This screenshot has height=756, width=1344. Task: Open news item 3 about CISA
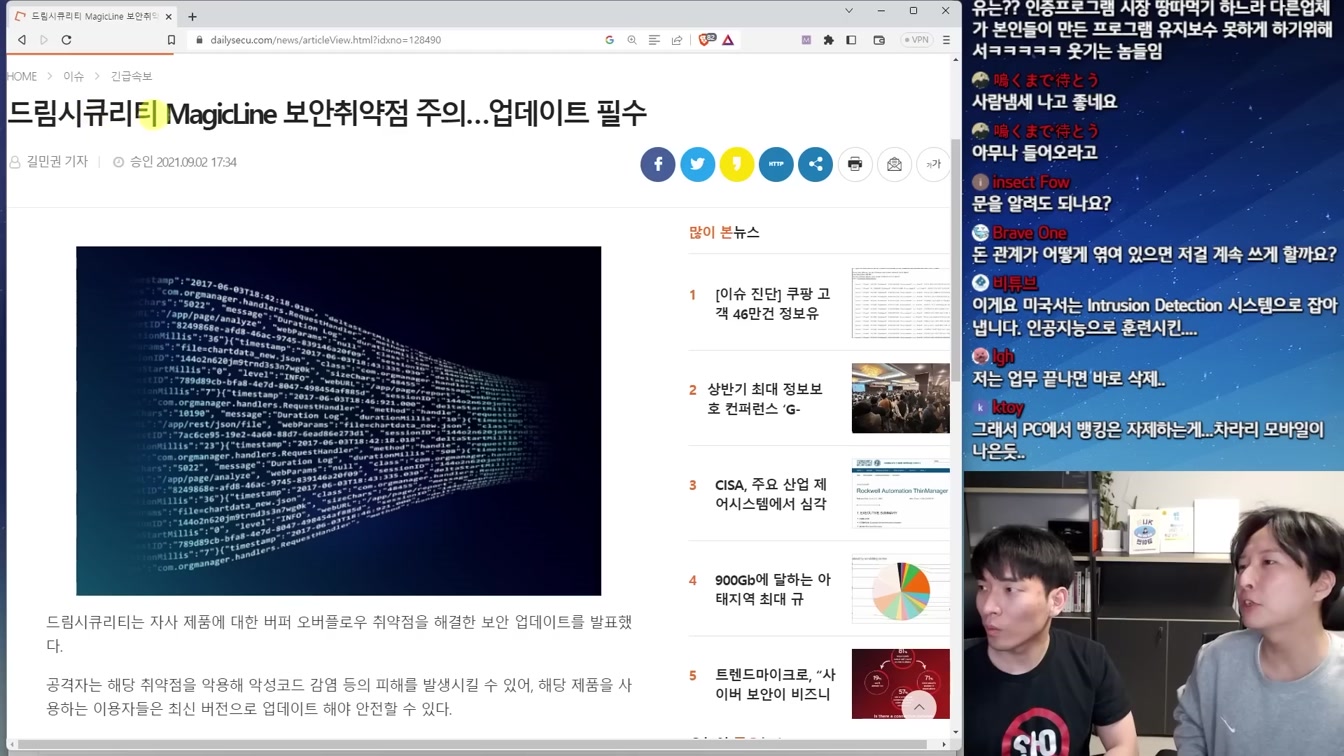[771, 494]
